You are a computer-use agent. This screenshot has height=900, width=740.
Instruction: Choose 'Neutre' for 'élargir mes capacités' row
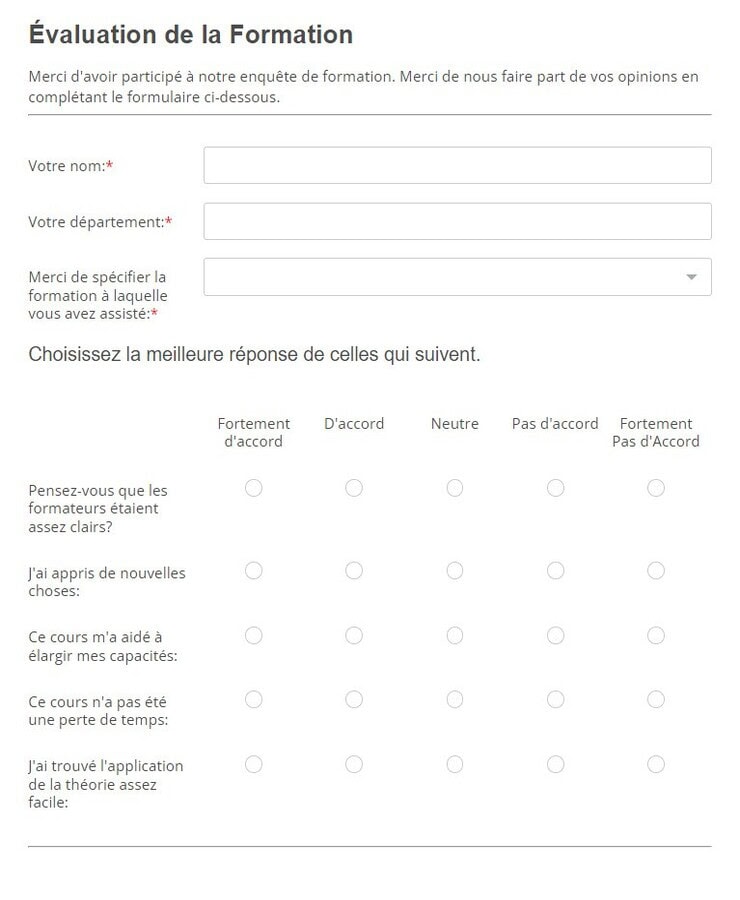pos(455,636)
